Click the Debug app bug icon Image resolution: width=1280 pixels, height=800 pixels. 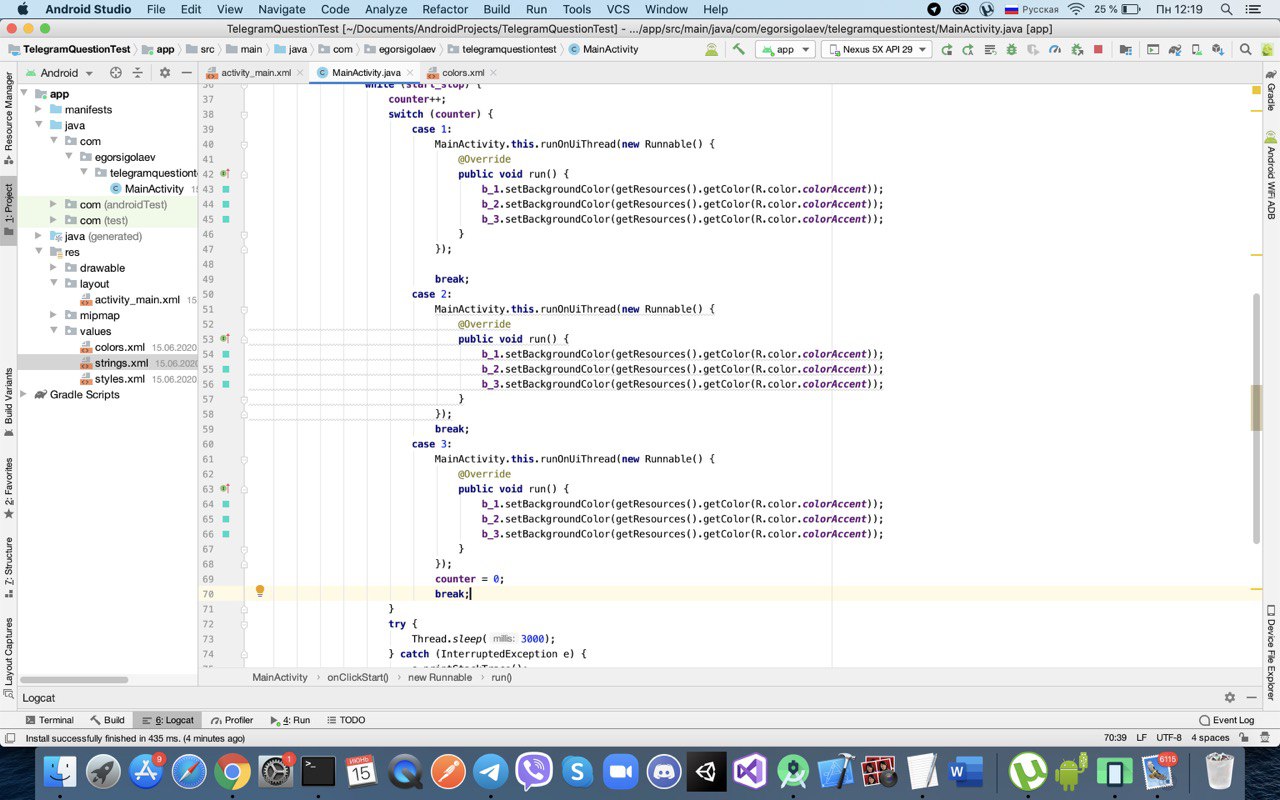pyautogui.click(x=1011, y=49)
